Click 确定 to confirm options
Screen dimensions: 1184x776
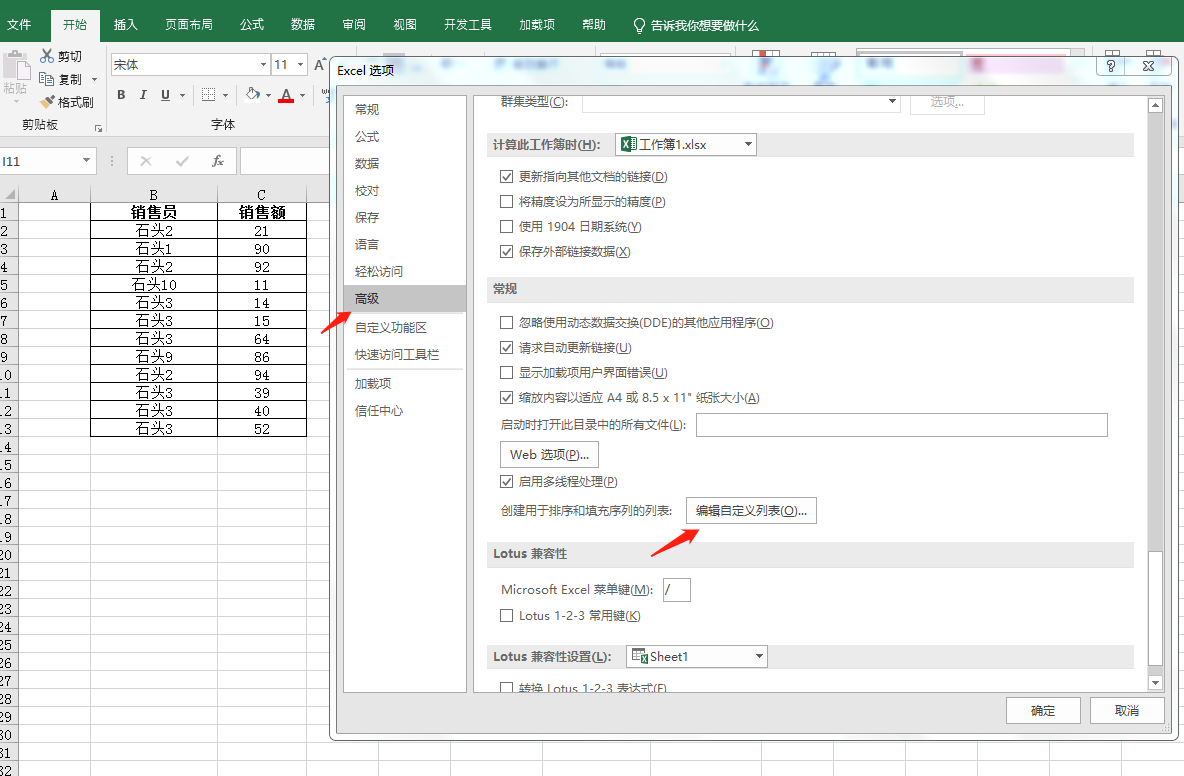(1043, 710)
